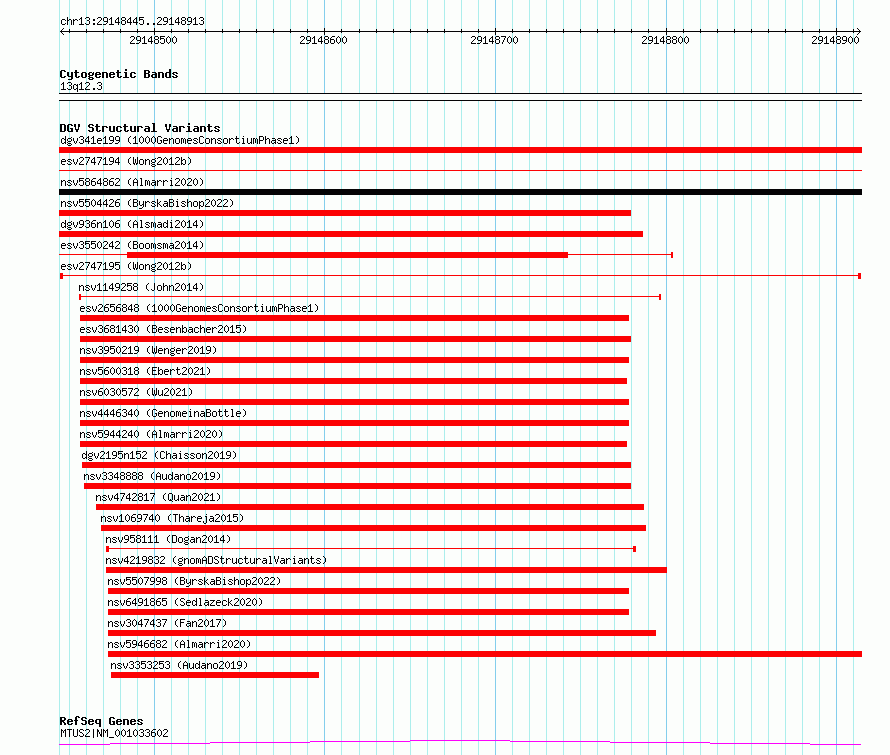Screen dimensions: 890x755
Task: Click nsv6491865 (Sedlazeck2020) label
Action: [185, 602]
